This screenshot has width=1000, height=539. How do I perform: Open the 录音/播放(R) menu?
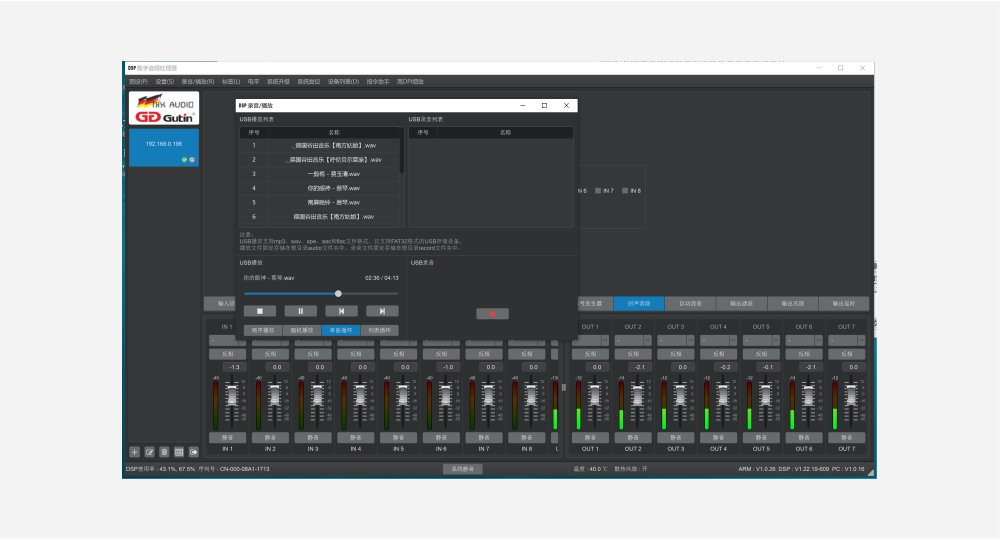(x=198, y=82)
